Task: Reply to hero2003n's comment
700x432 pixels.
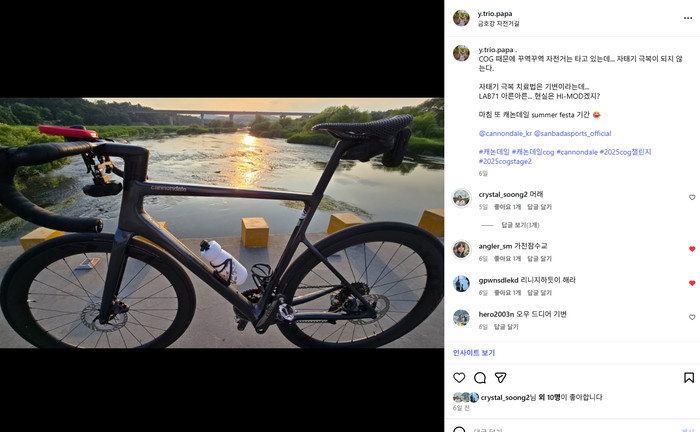Action: pyautogui.click(x=506, y=327)
